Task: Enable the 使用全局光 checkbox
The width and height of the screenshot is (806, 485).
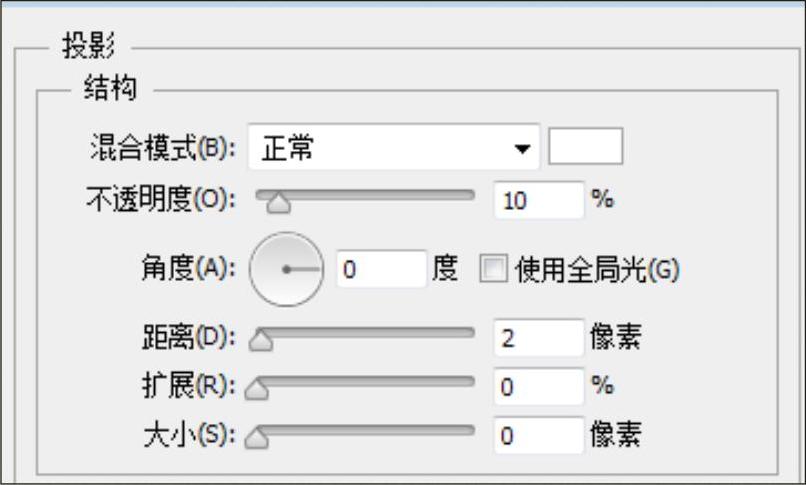Action: click(494, 269)
